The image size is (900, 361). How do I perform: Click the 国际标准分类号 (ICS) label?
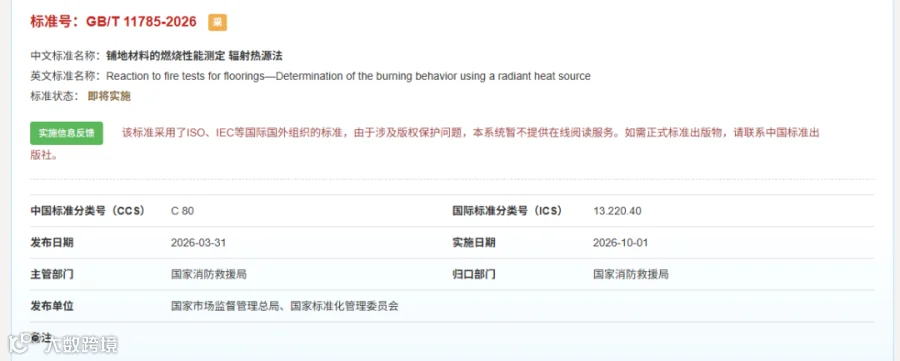click(x=507, y=211)
